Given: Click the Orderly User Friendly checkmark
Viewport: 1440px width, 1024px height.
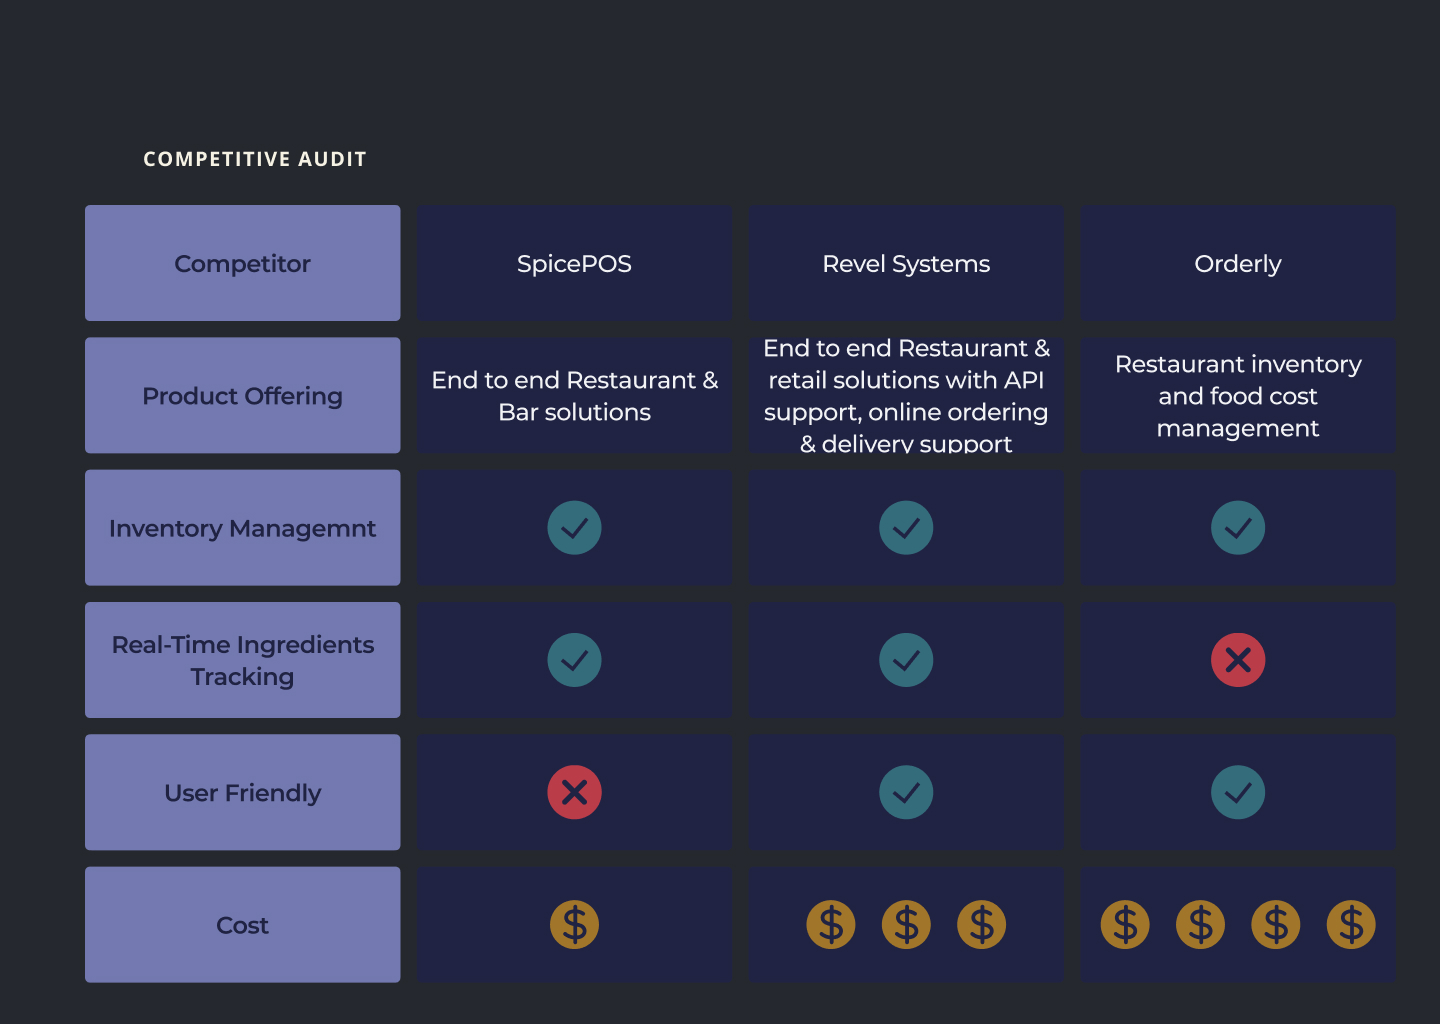Looking at the screenshot, I should (1238, 792).
